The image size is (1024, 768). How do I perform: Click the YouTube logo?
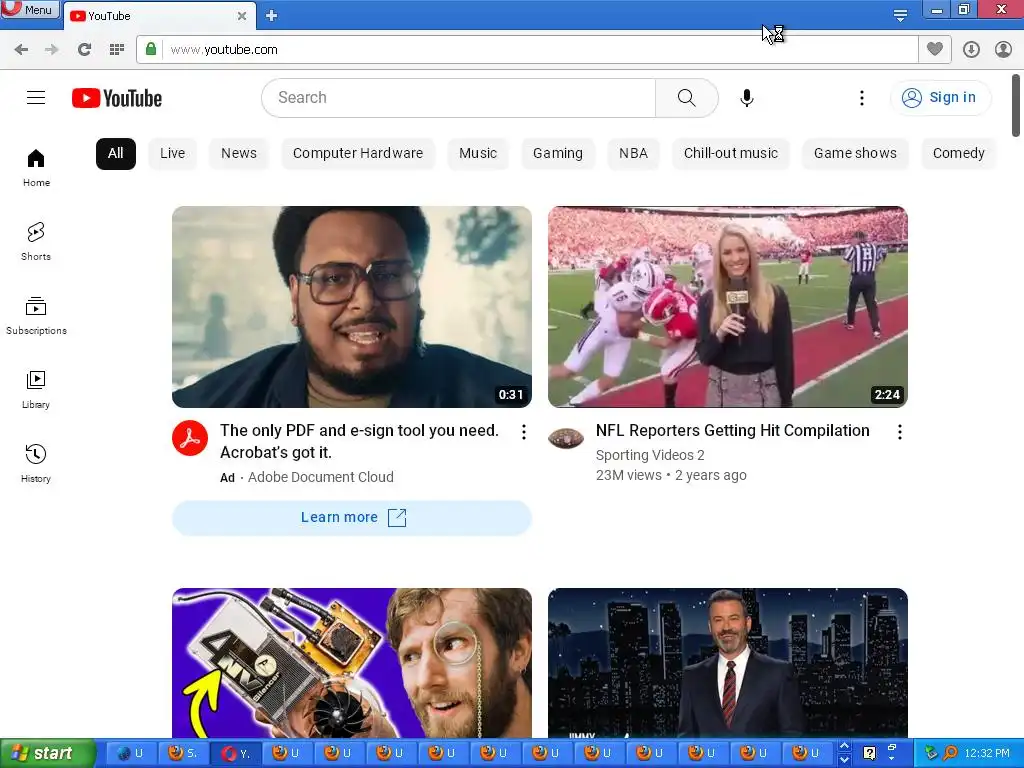[117, 98]
